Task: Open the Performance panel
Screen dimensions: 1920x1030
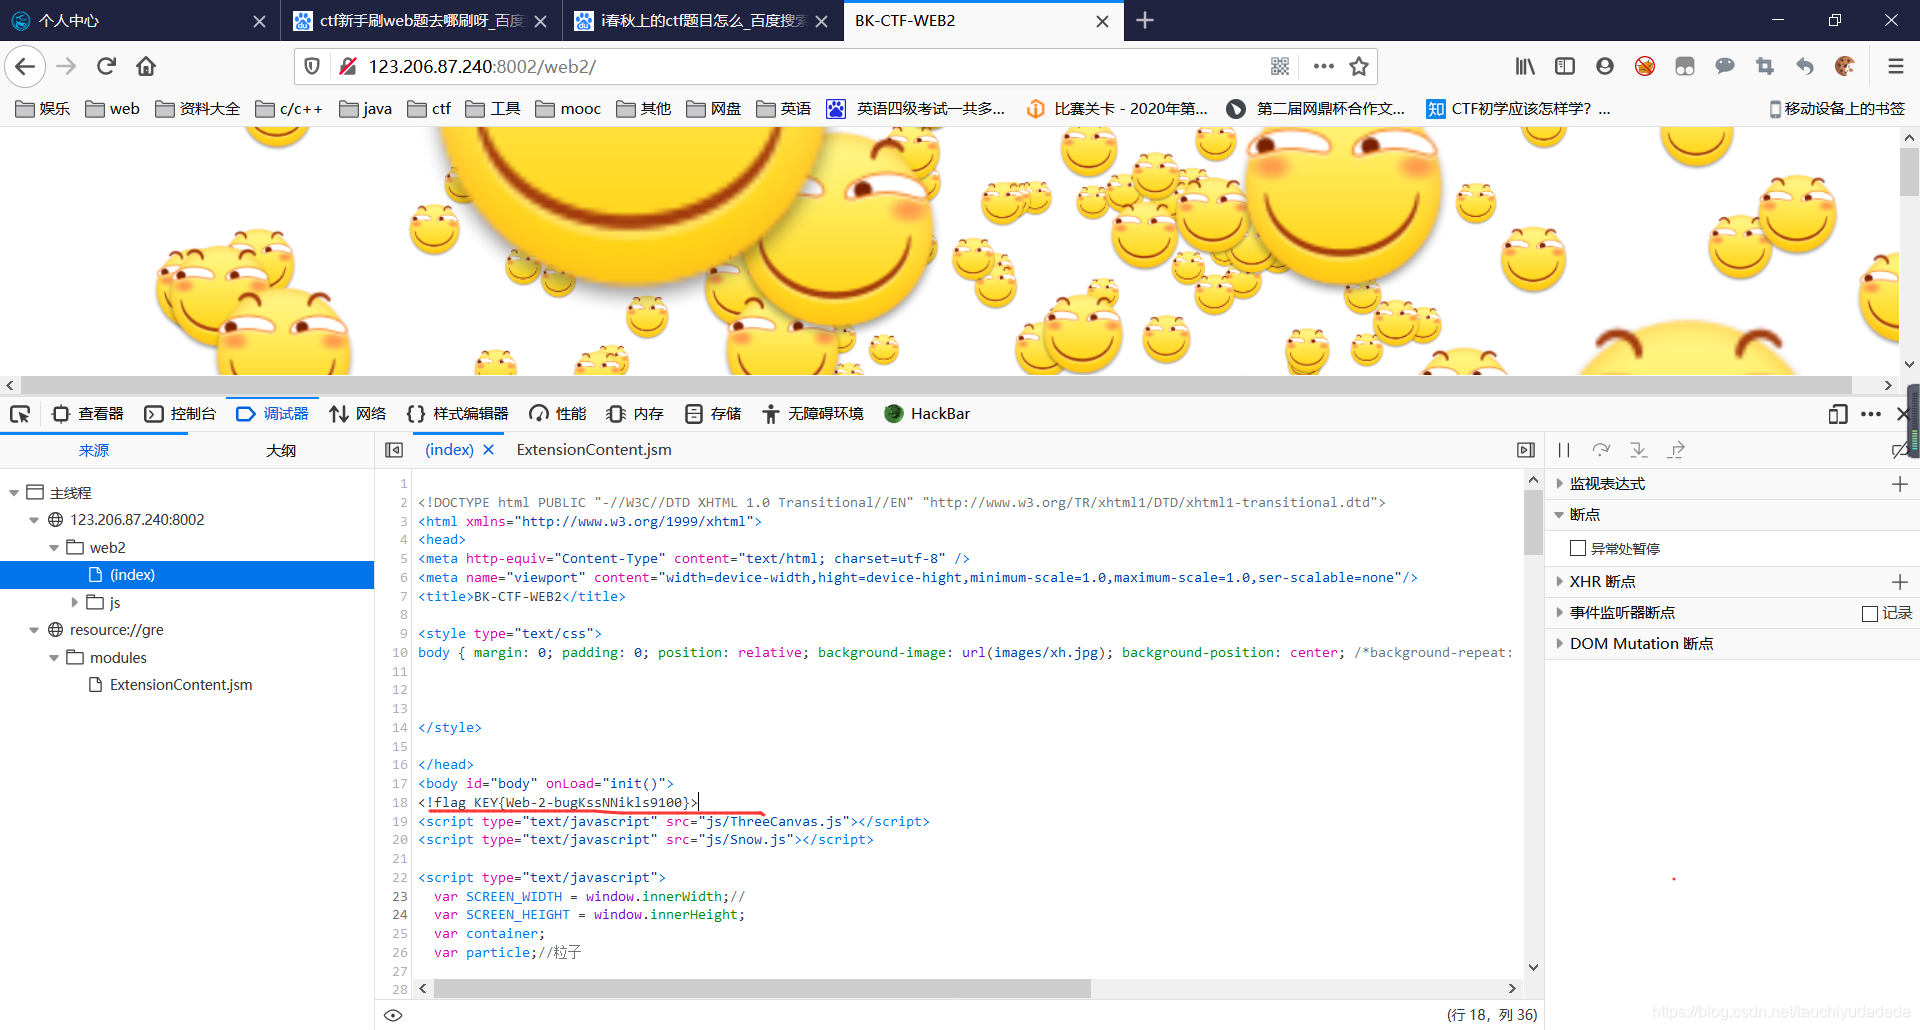Action: [558, 414]
